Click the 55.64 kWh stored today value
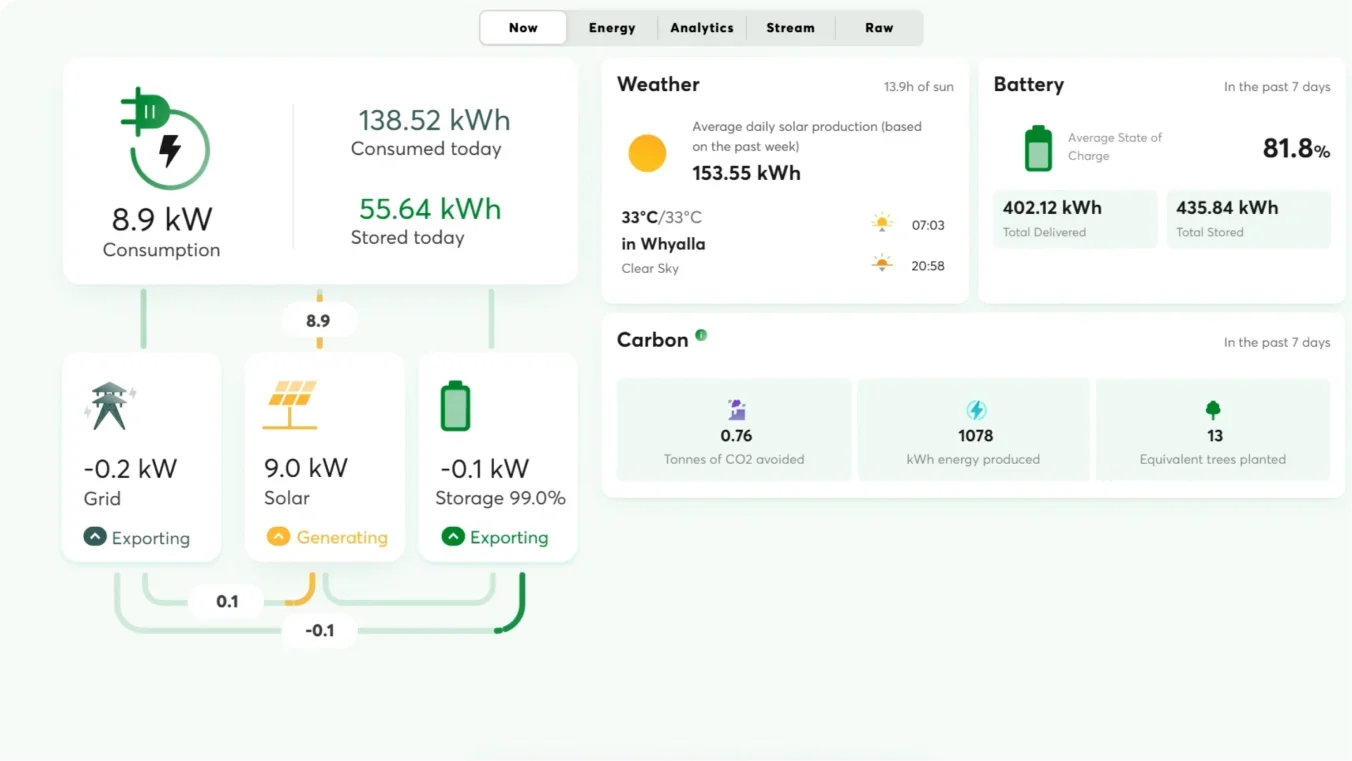 pos(430,209)
